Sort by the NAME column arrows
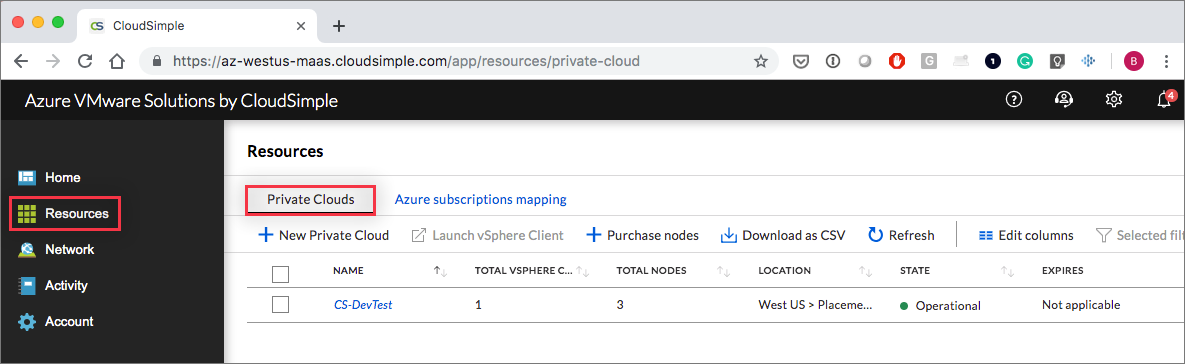Image resolution: width=1185 pixels, height=364 pixels. [441, 271]
